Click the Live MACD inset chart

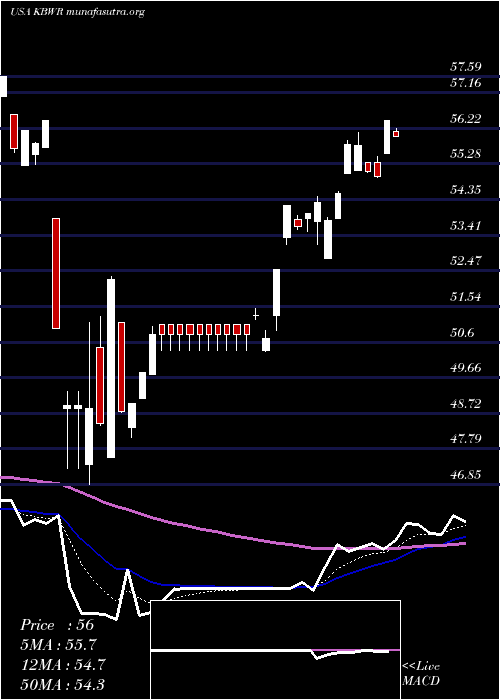click(x=276, y=650)
